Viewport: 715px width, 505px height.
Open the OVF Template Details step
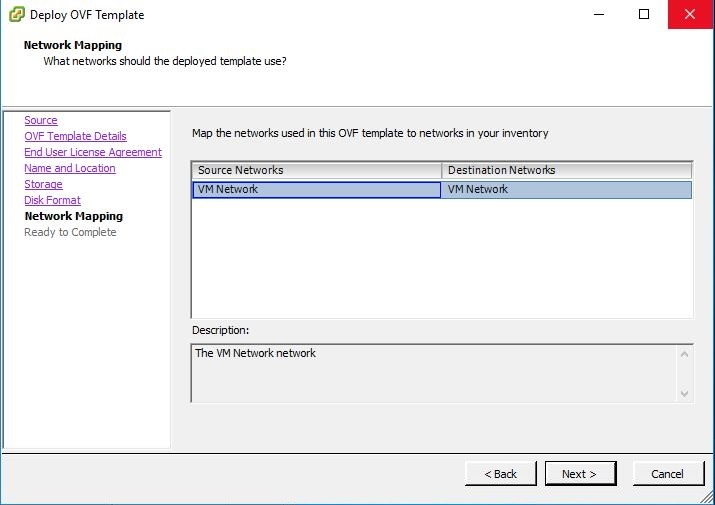(75, 136)
